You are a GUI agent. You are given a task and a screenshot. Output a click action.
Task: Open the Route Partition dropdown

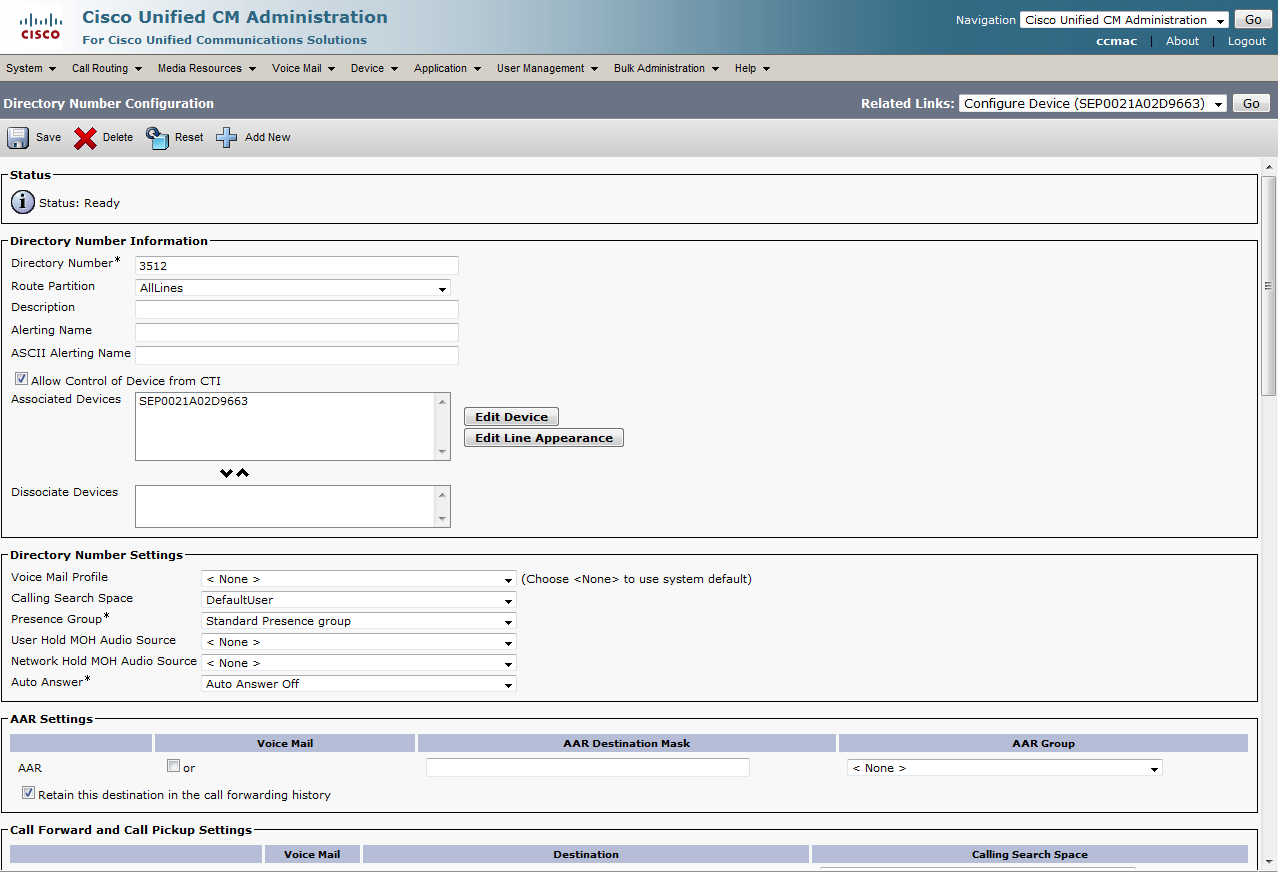[292, 288]
